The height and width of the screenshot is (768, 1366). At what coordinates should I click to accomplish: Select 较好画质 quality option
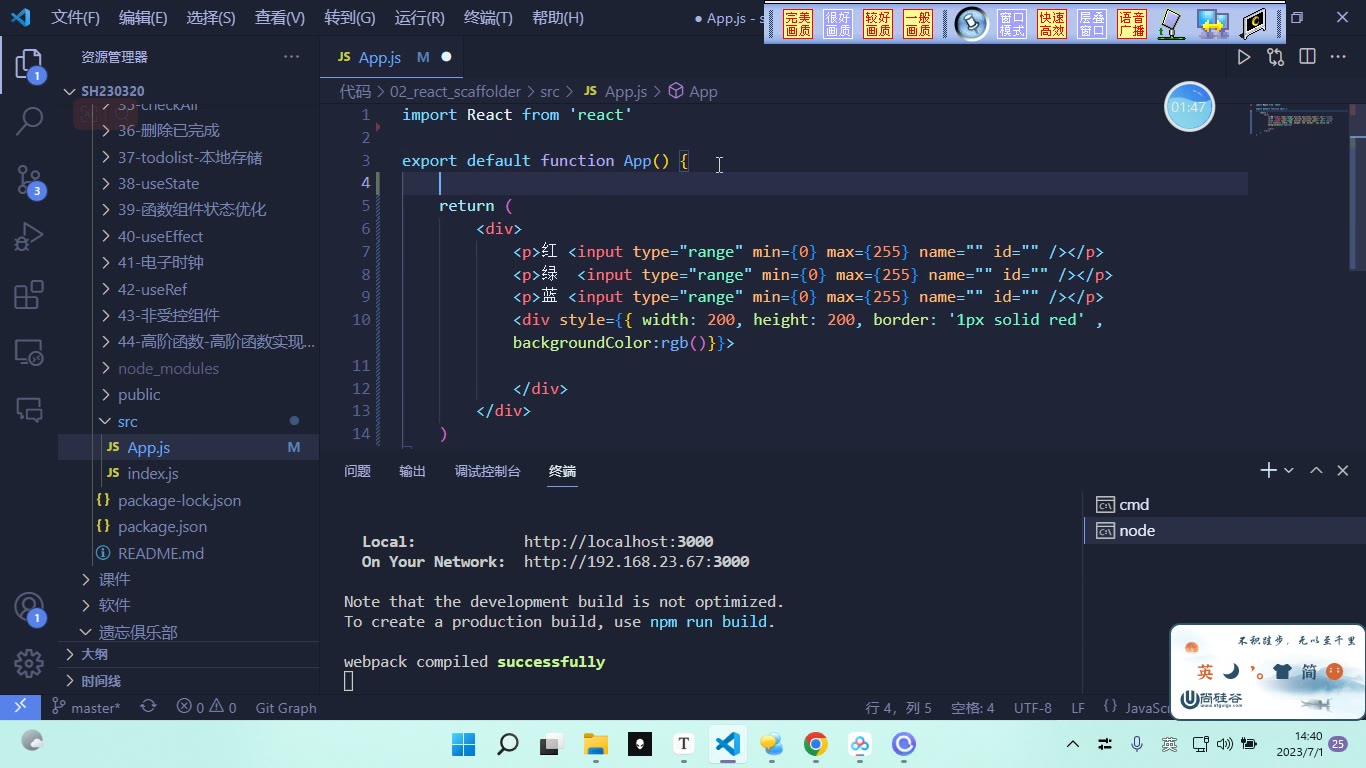(x=878, y=24)
